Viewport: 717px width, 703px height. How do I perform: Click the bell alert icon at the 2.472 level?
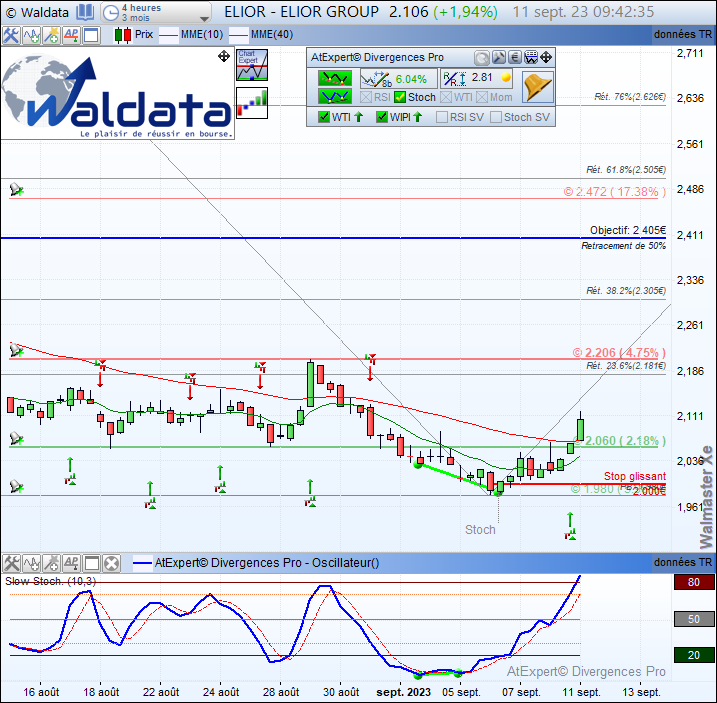click(x=16, y=189)
